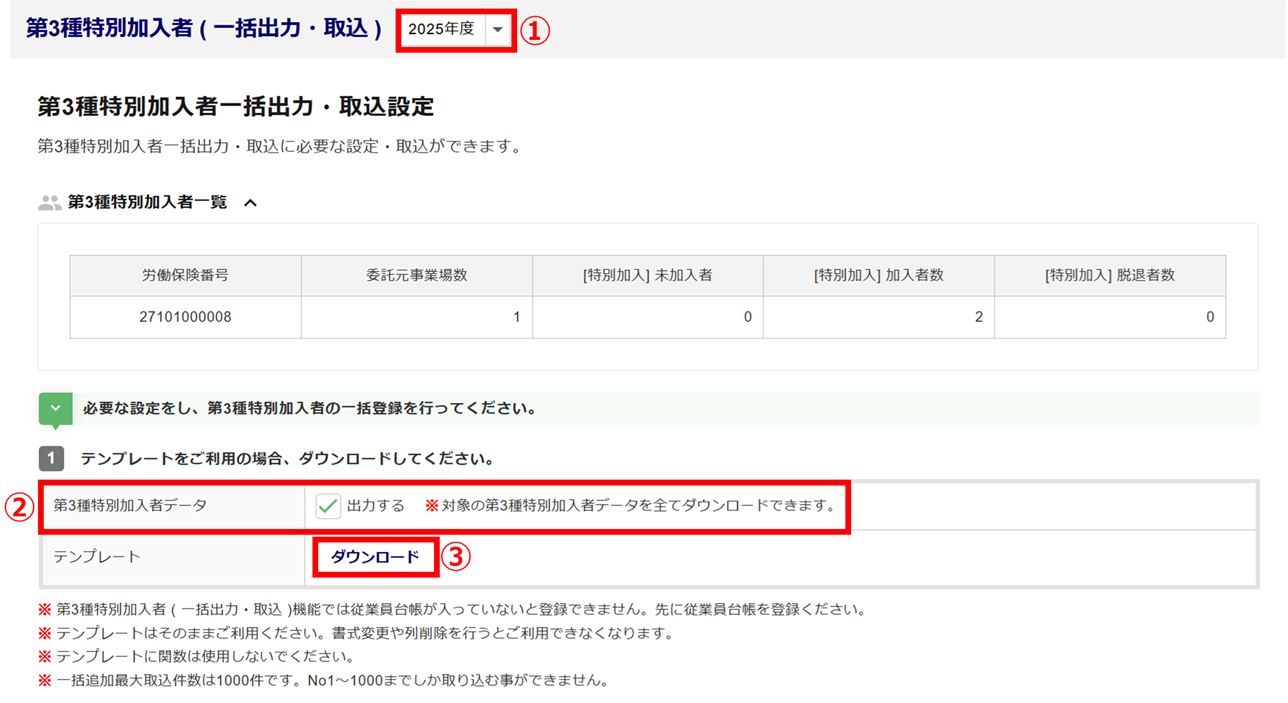This screenshot has width=1288, height=703.
Task: Click the gray step 1 number badge
Action: coord(51,459)
